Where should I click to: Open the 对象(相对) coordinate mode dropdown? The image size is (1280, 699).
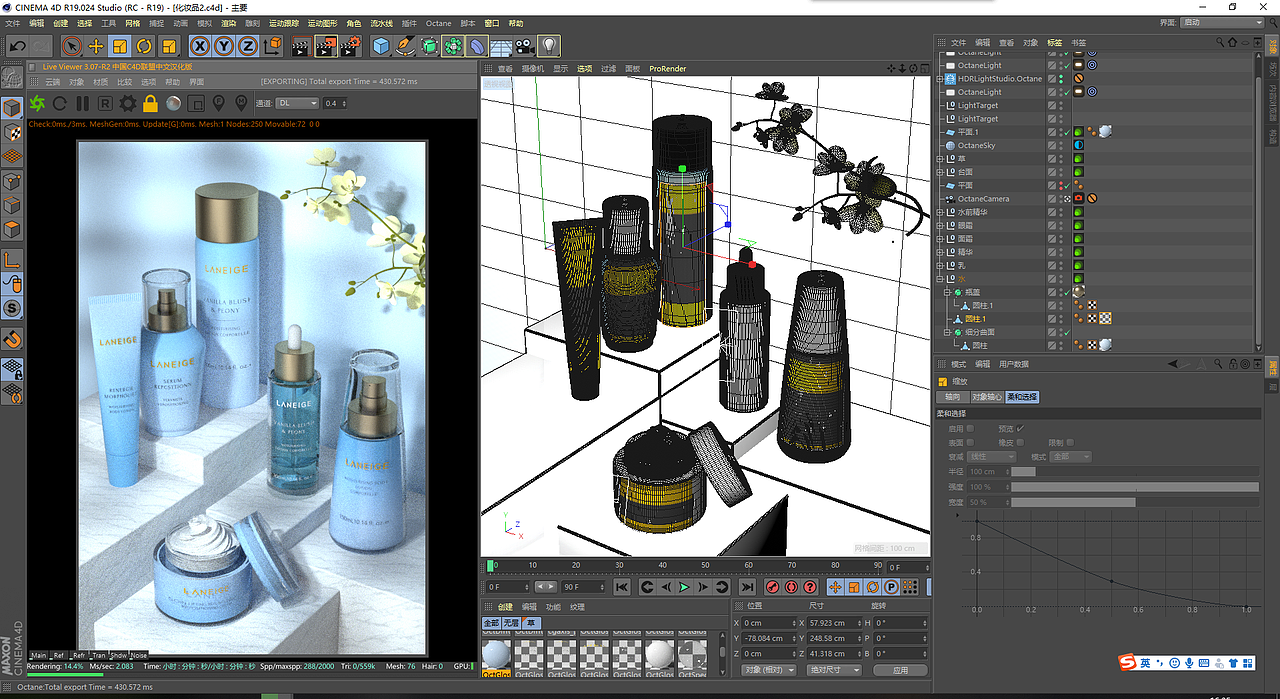click(768, 670)
